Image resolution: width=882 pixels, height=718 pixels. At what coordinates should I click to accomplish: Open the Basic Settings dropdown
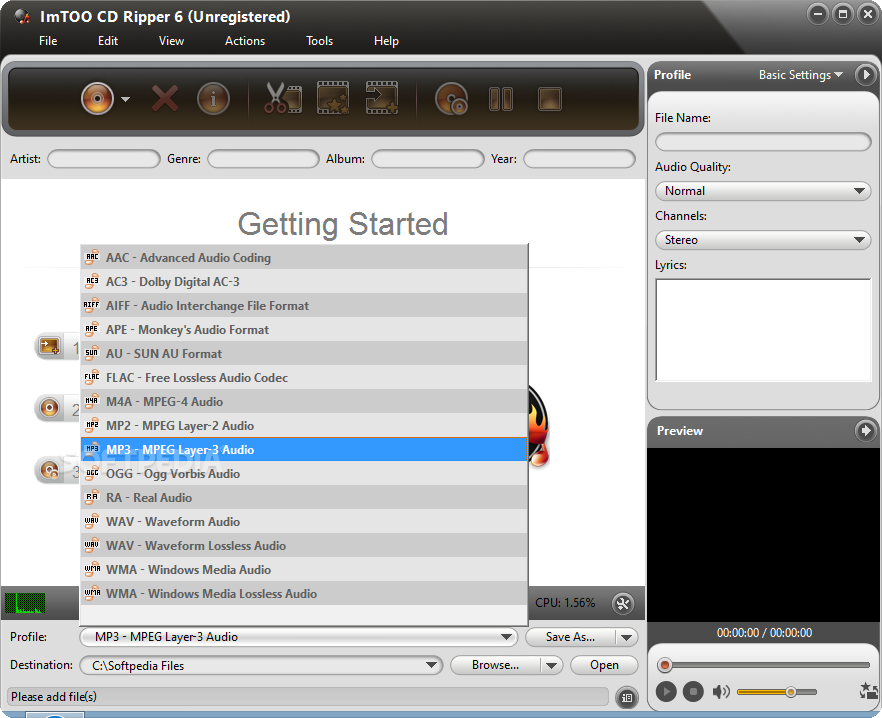[x=800, y=75]
